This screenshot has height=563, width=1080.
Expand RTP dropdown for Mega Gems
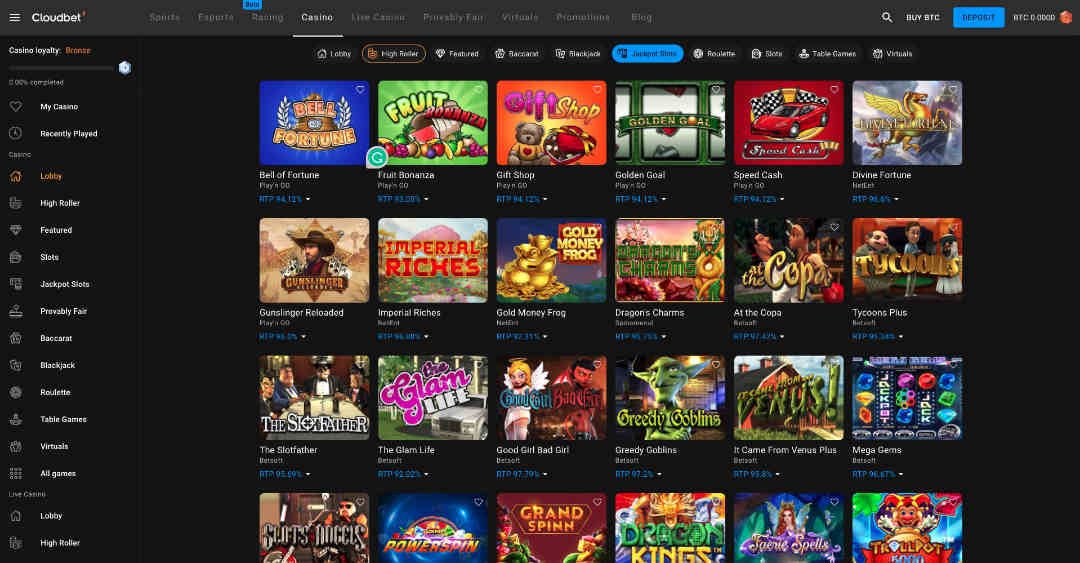[900, 474]
